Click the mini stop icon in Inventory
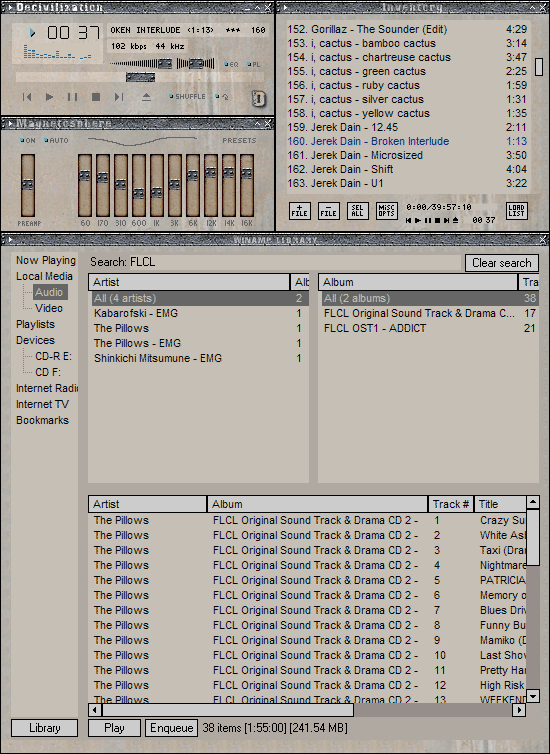550x754 pixels. pos(438,220)
